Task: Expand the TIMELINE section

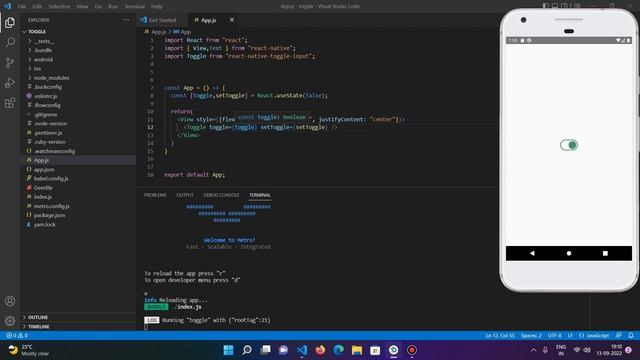Action: 38,327
